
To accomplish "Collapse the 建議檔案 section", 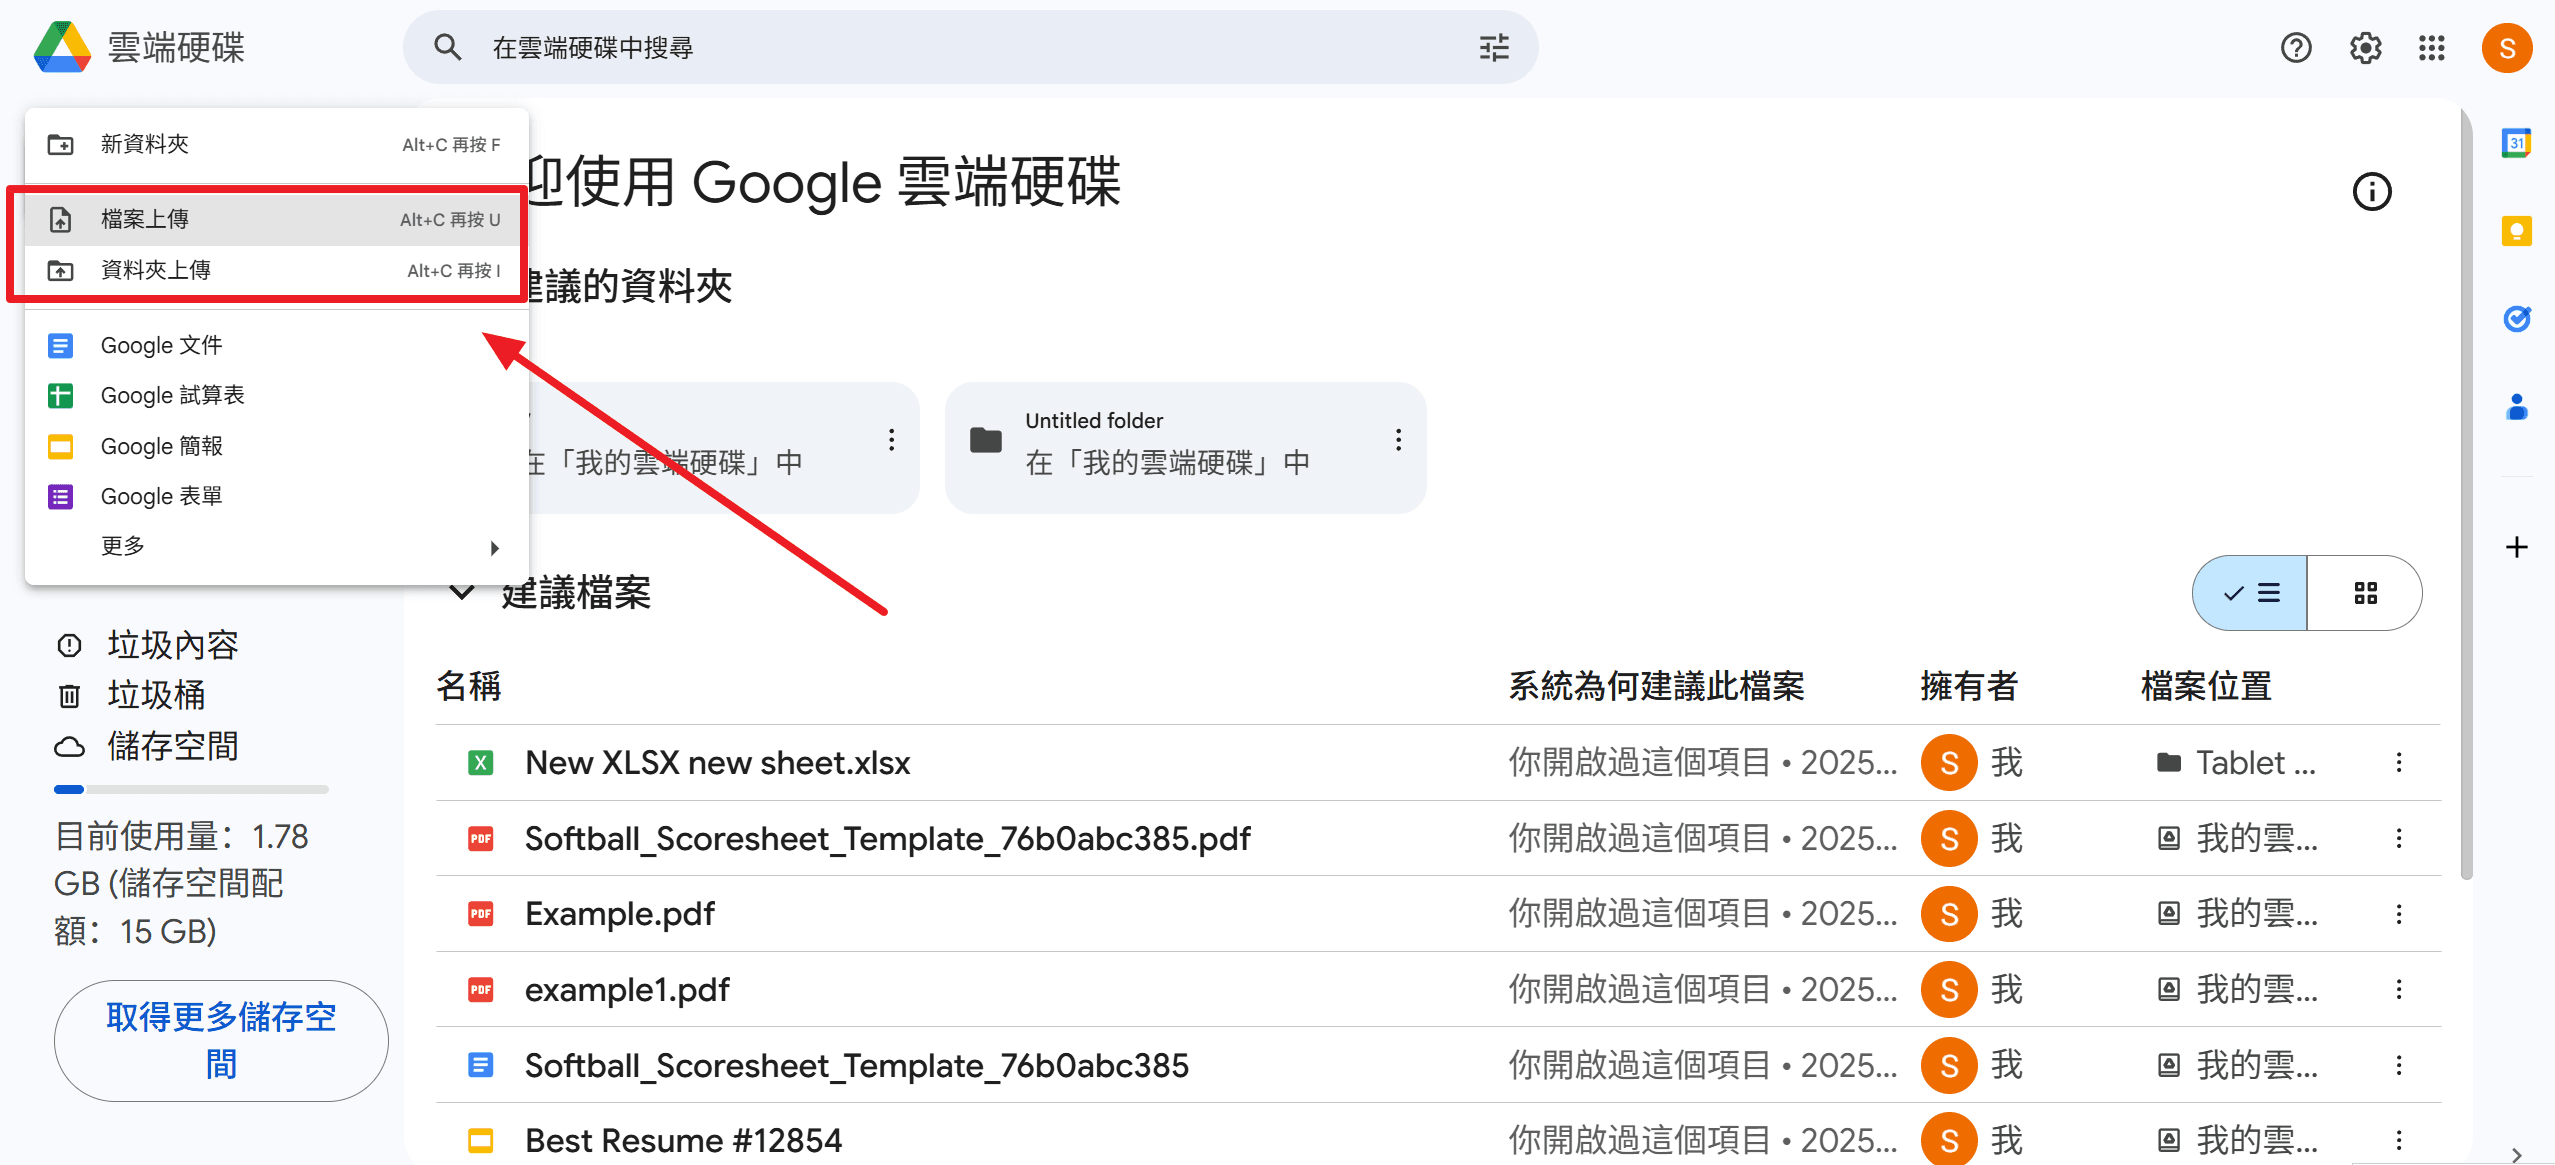I will click(462, 592).
